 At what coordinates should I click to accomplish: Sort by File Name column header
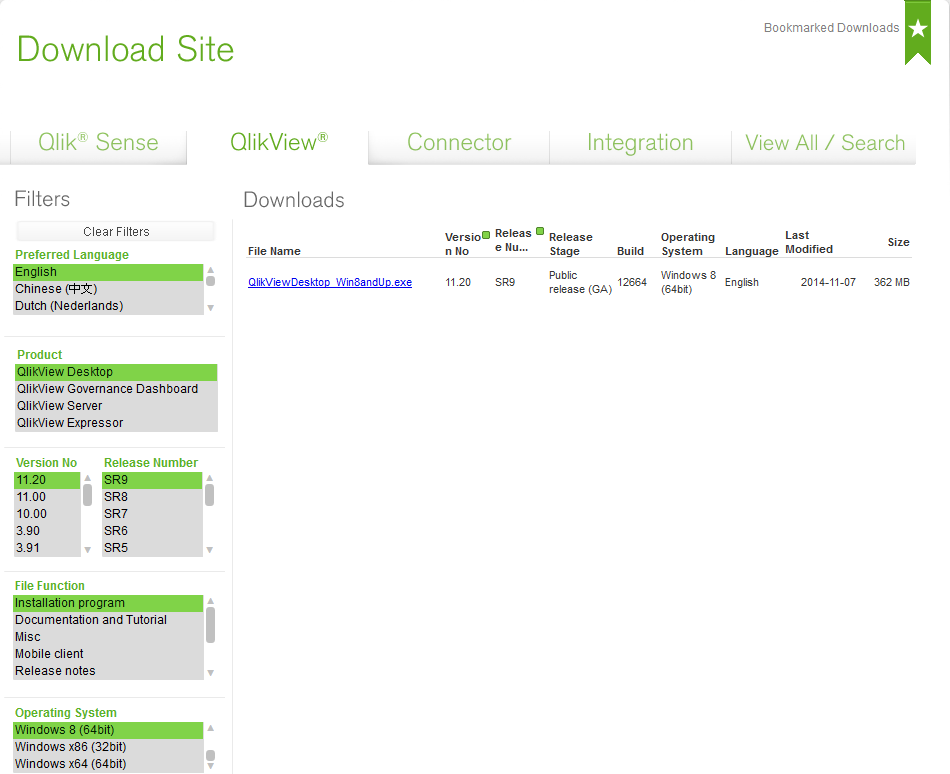[x=274, y=251]
